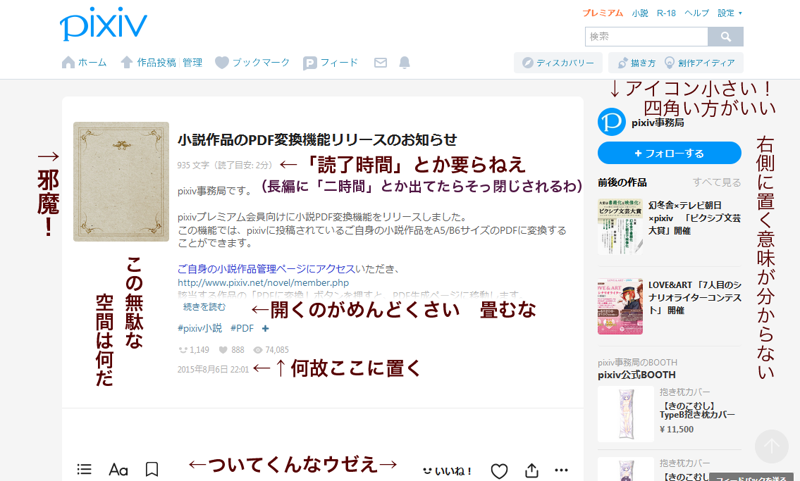
Task: Open the 管理 manage link
Action: coord(192,63)
